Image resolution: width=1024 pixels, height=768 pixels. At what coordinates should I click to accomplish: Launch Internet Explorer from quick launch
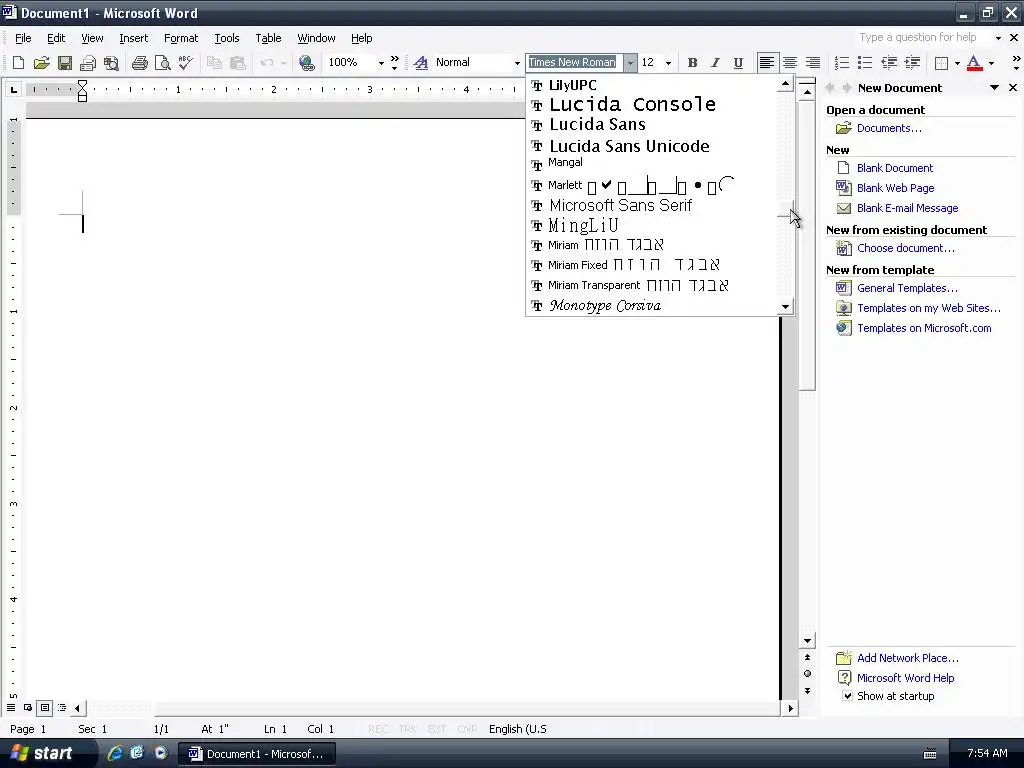(114, 753)
